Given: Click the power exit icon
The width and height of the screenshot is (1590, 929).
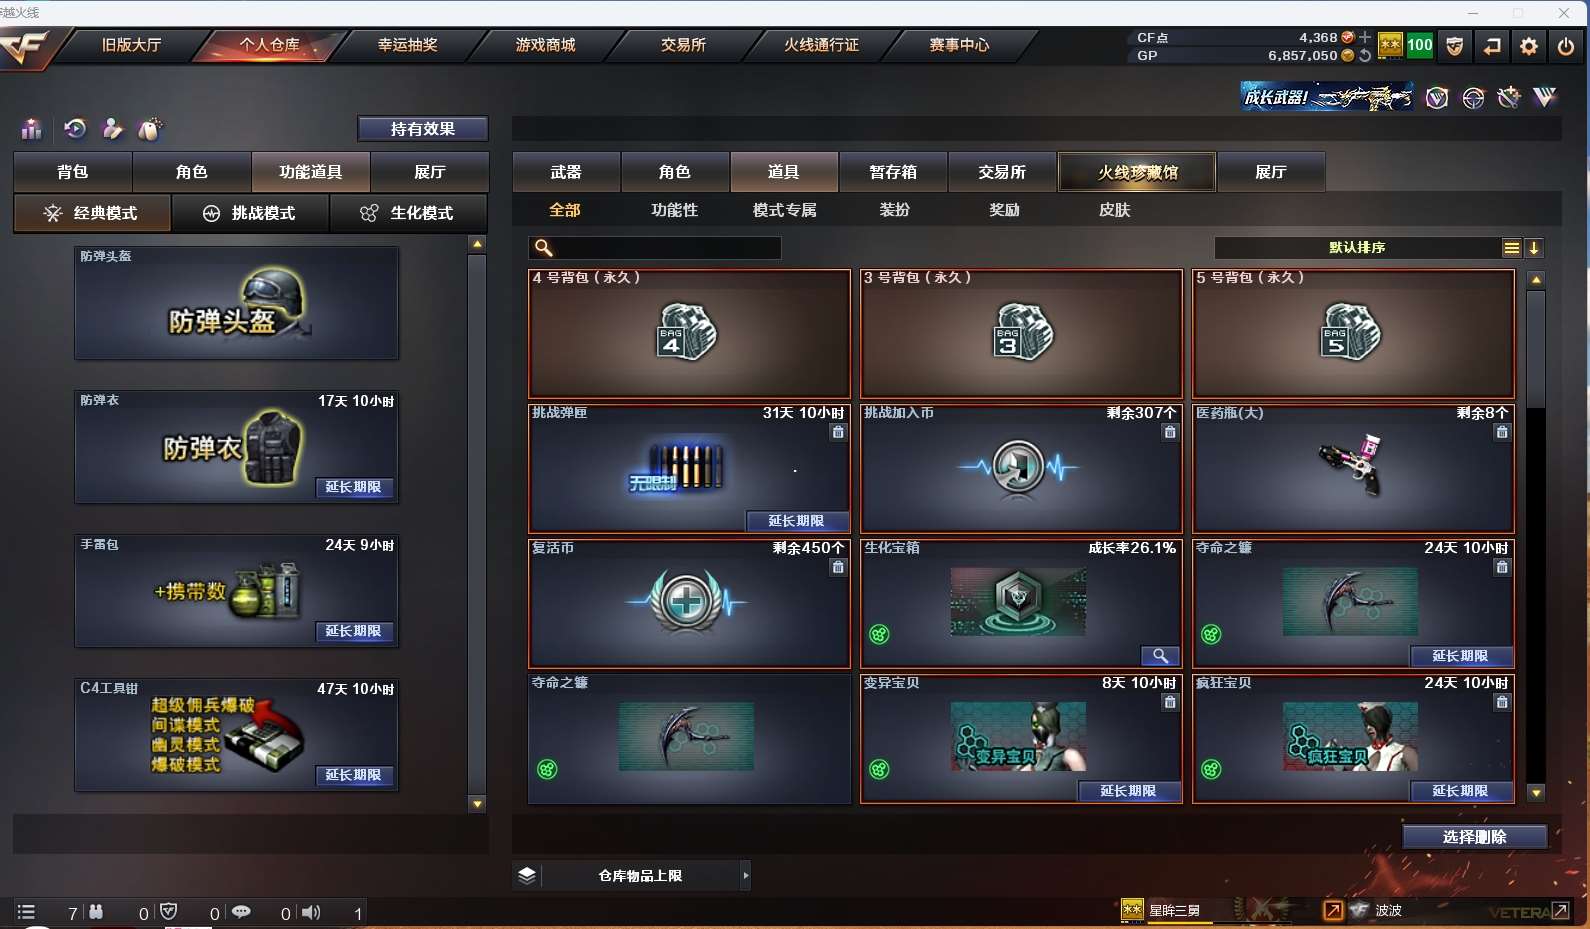Looking at the screenshot, I should 1566,46.
